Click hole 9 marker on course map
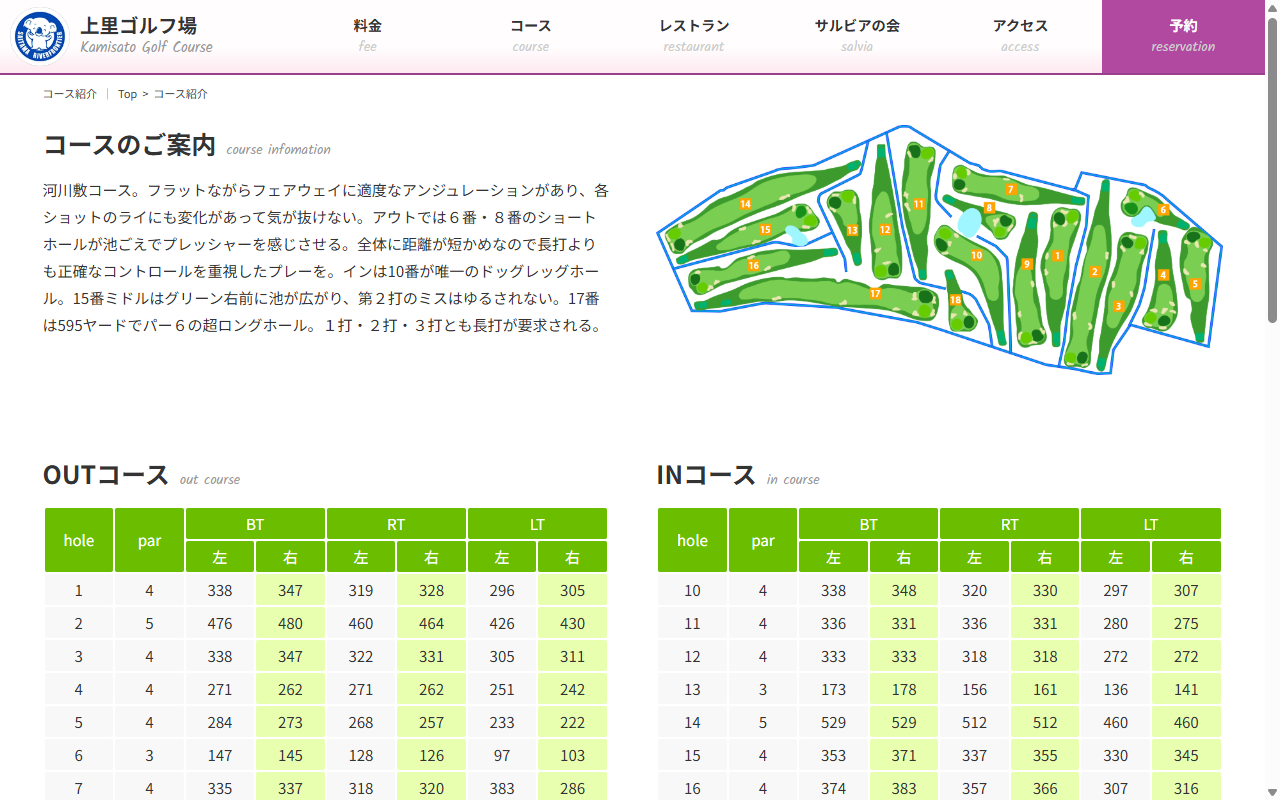The height and width of the screenshot is (800, 1280). [1027, 264]
